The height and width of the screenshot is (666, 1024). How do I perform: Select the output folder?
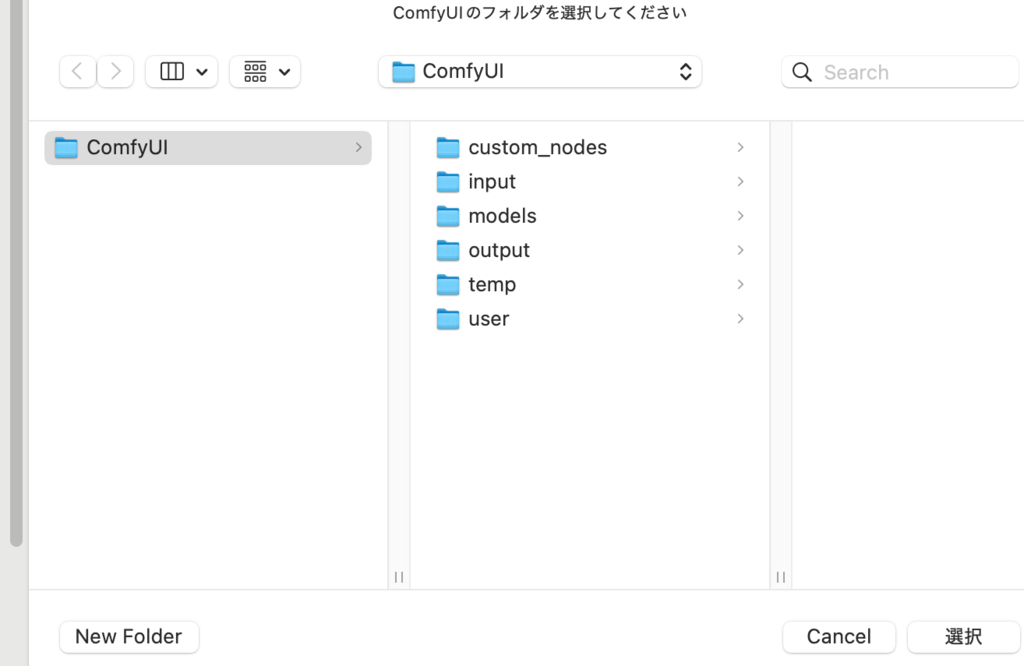click(590, 250)
